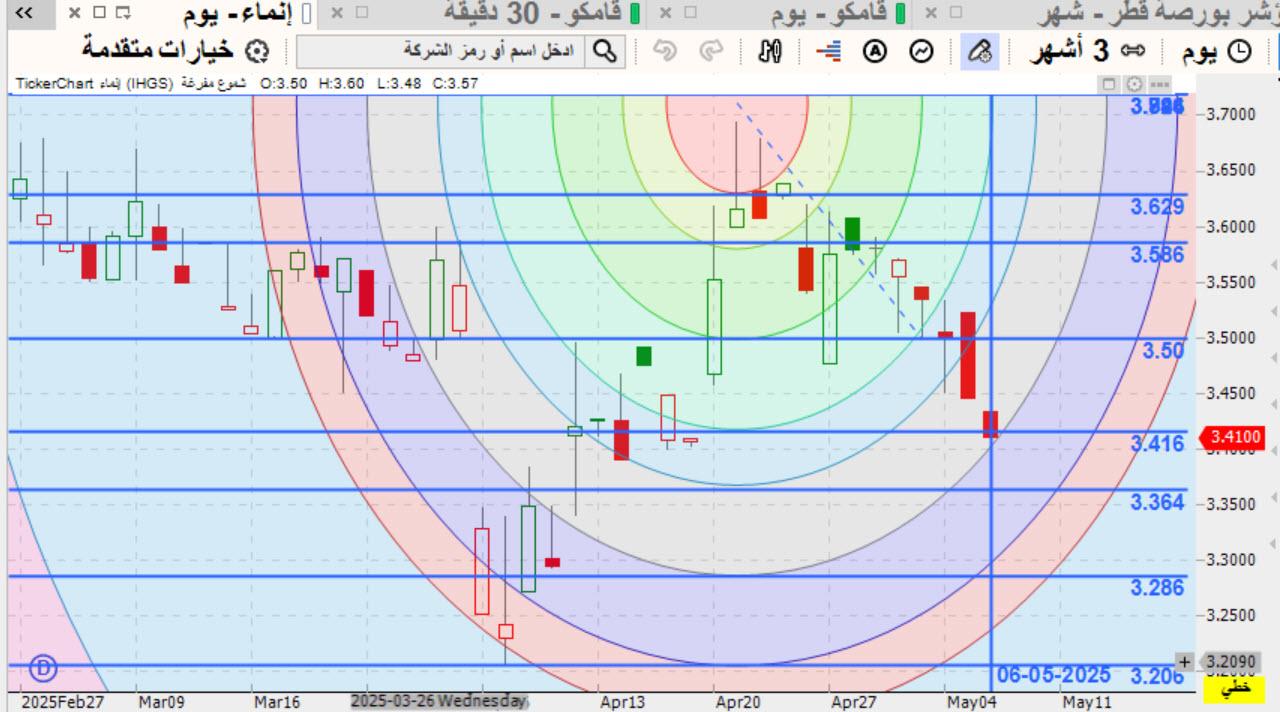
Task: Click the 2025-03-26 Wednesday date label
Action: [x=438, y=701]
